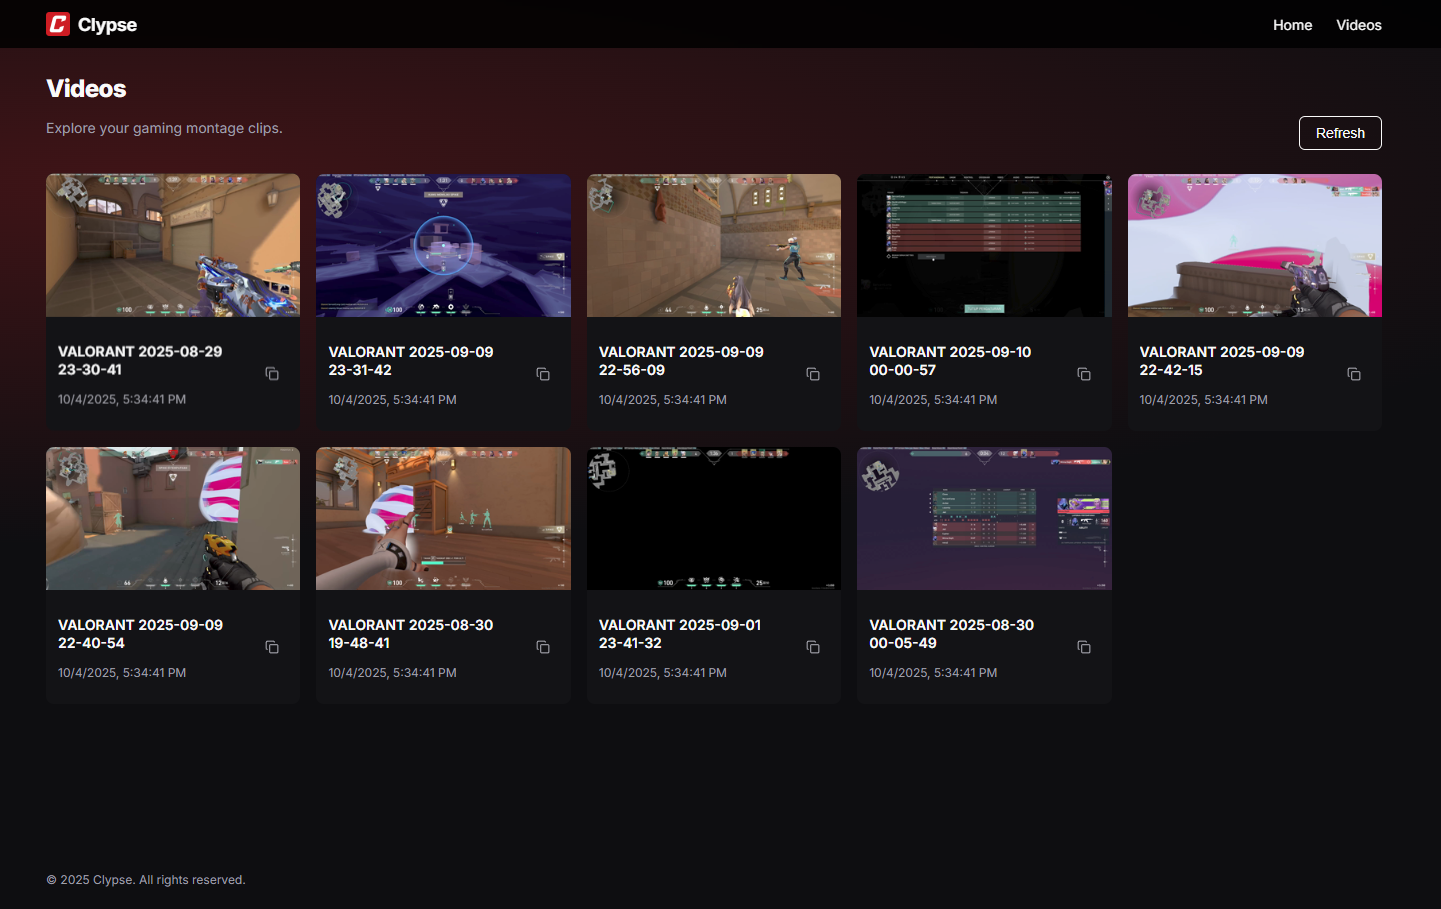Click timestamp under VALORANT 2025-09-10 00-00-57
This screenshot has width=1441, height=909.
point(933,399)
